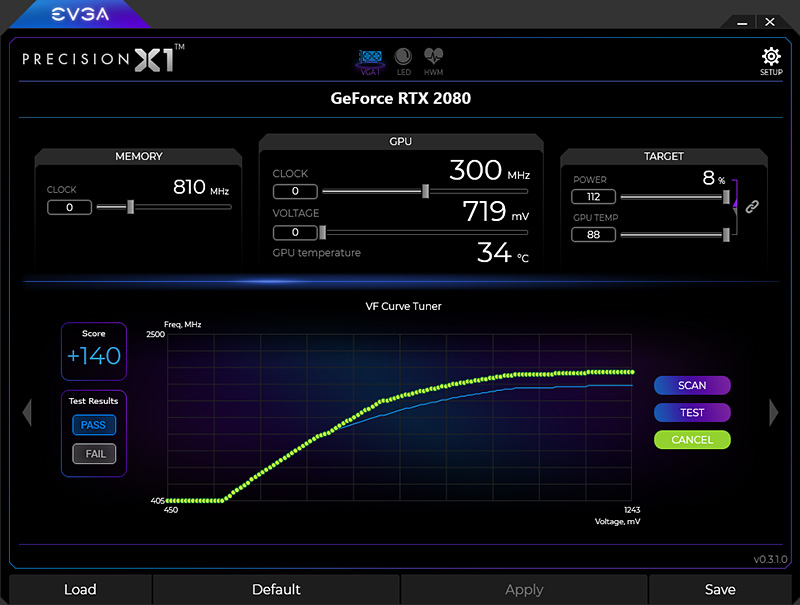Click the memory clock offset field
The width and height of the screenshot is (800, 605).
pyautogui.click(x=69, y=207)
